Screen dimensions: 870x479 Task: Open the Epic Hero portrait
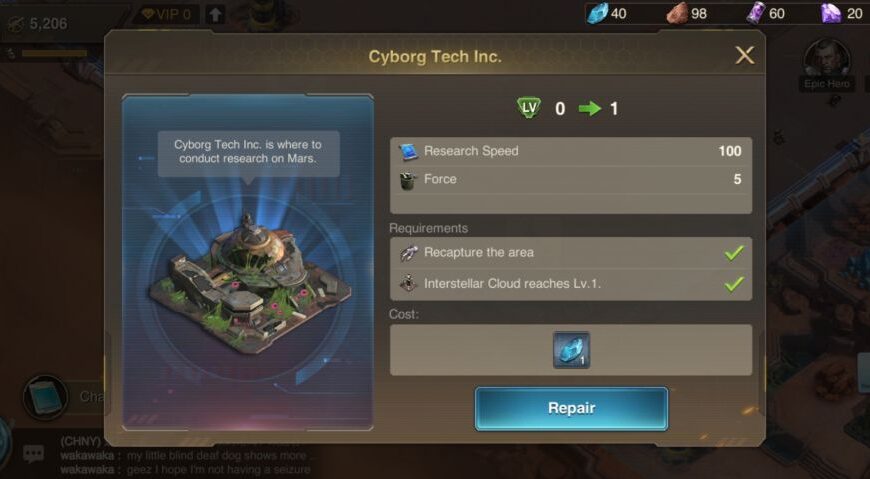[x=827, y=59]
